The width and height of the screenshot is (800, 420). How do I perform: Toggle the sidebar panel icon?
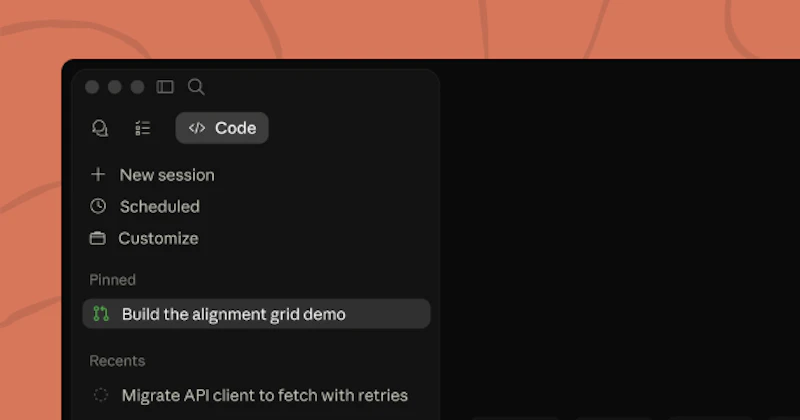[x=165, y=87]
